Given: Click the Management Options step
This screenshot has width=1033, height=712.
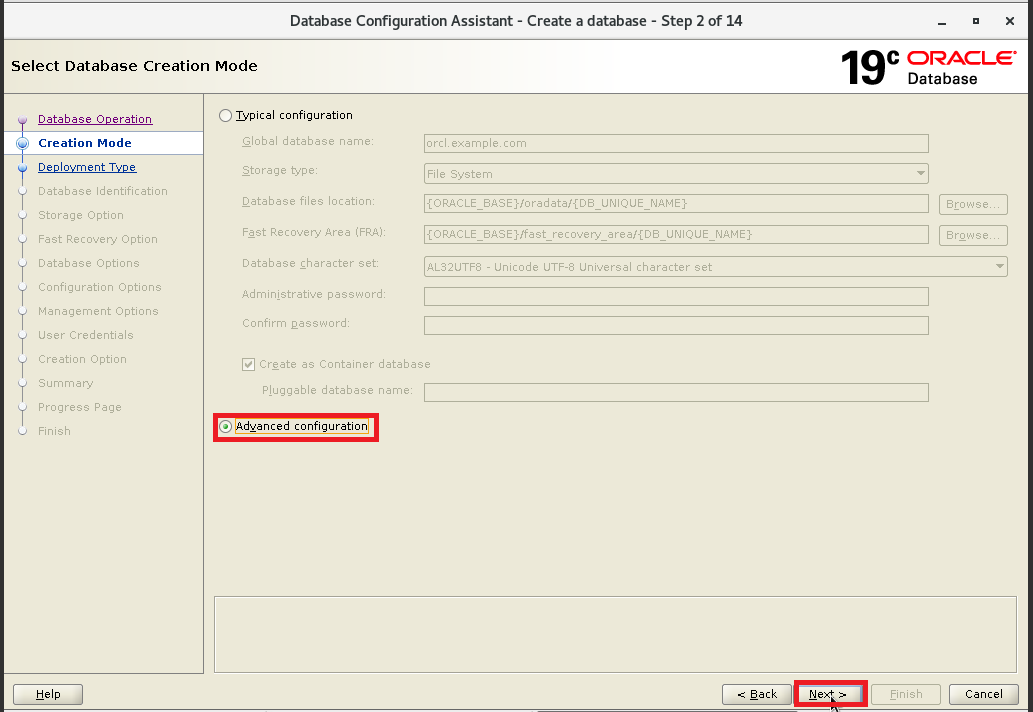Looking at the screenshot, I should pyautogui.click(x=98, y=311).
